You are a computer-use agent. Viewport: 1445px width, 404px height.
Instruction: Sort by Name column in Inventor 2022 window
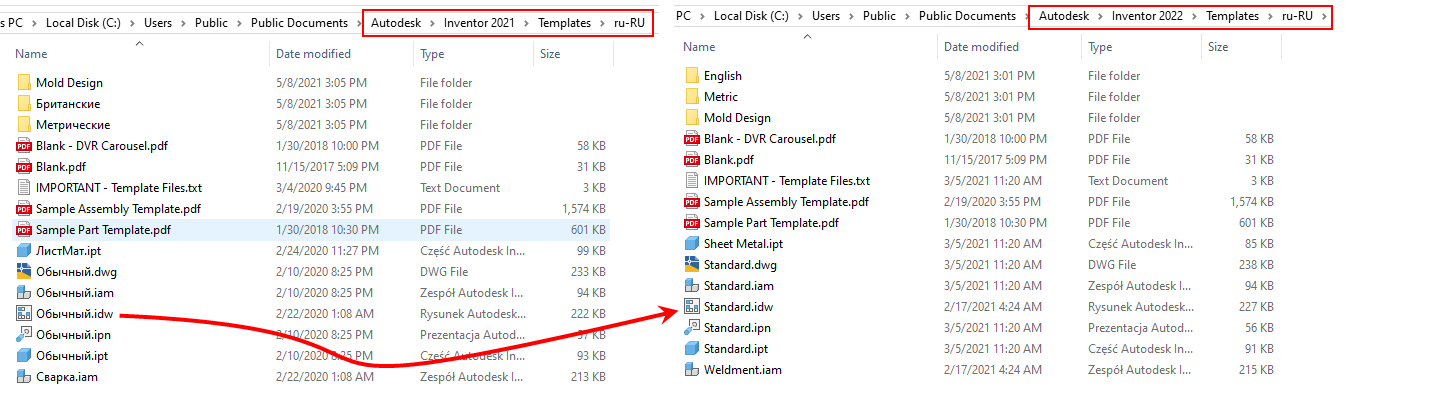[x=699, y=47]
